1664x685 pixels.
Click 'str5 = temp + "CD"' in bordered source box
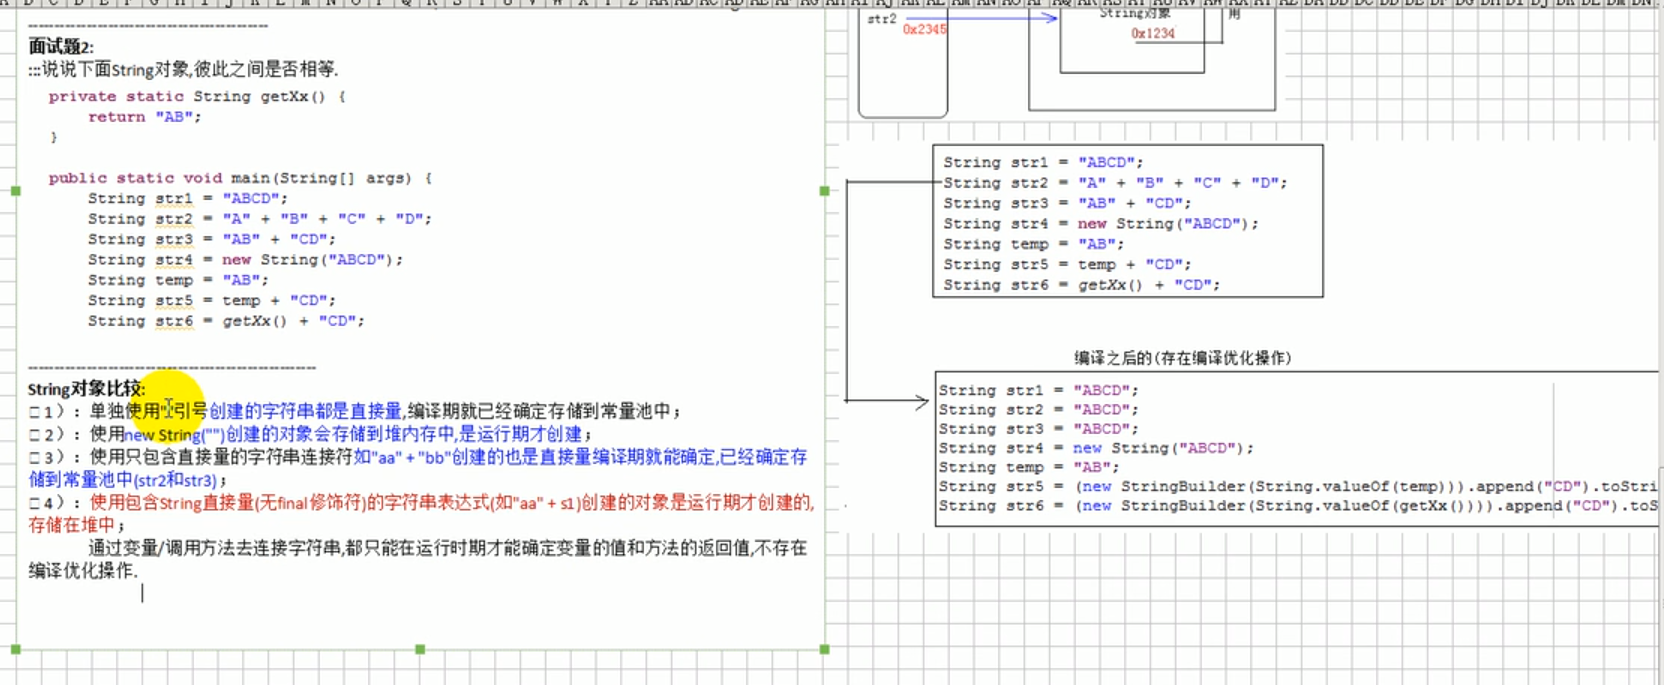(x=1067, y=264)
